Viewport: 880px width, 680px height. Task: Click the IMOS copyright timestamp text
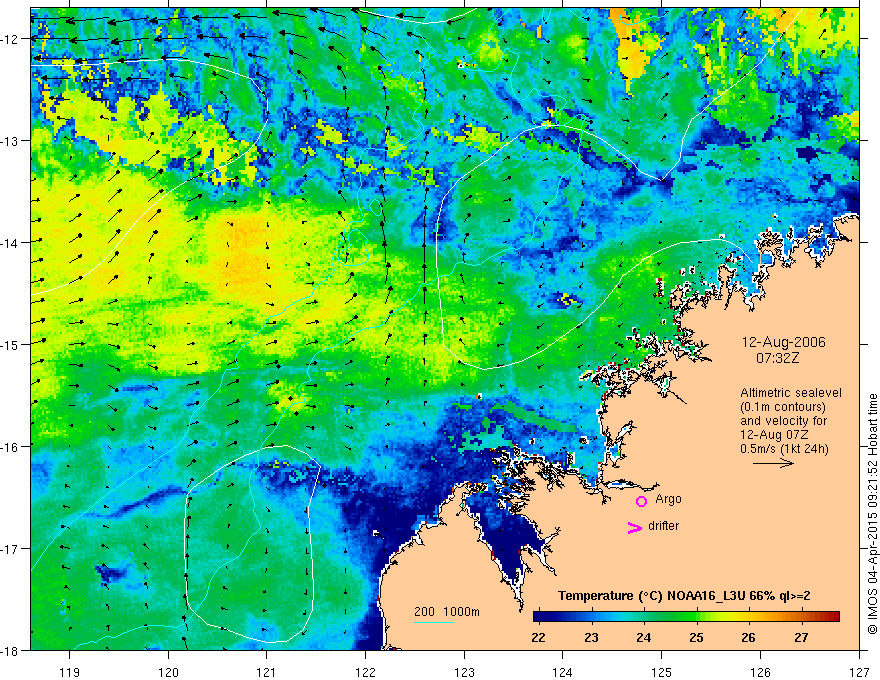pos(872,514)
